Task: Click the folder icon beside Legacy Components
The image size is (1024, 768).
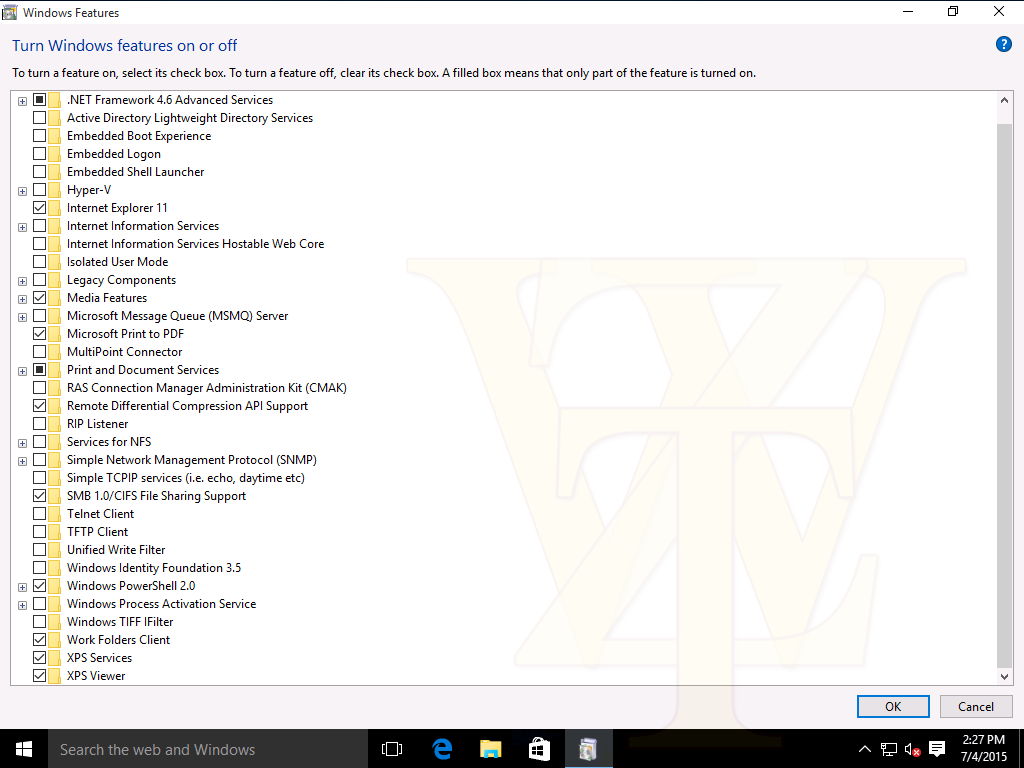Action: pyautogui.click(x=54, y=280)
